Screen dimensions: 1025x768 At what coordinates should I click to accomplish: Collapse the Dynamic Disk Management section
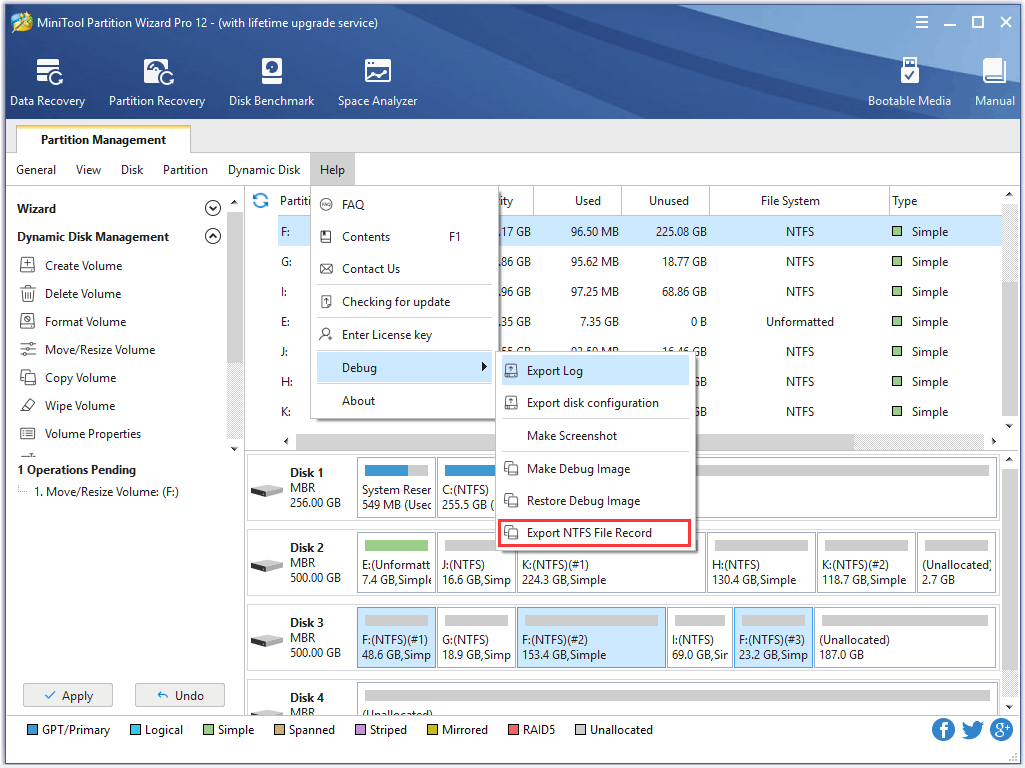click(x=212, y=237)
